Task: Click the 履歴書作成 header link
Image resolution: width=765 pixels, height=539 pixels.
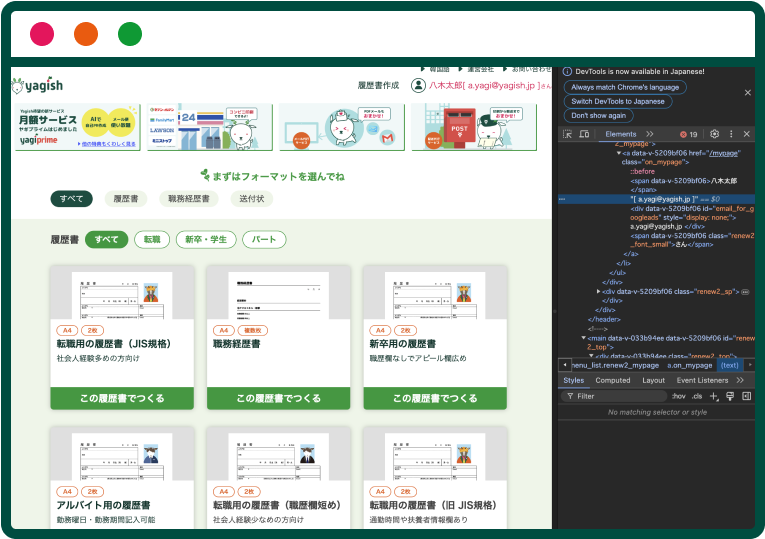Action: (x=378, y=85)
